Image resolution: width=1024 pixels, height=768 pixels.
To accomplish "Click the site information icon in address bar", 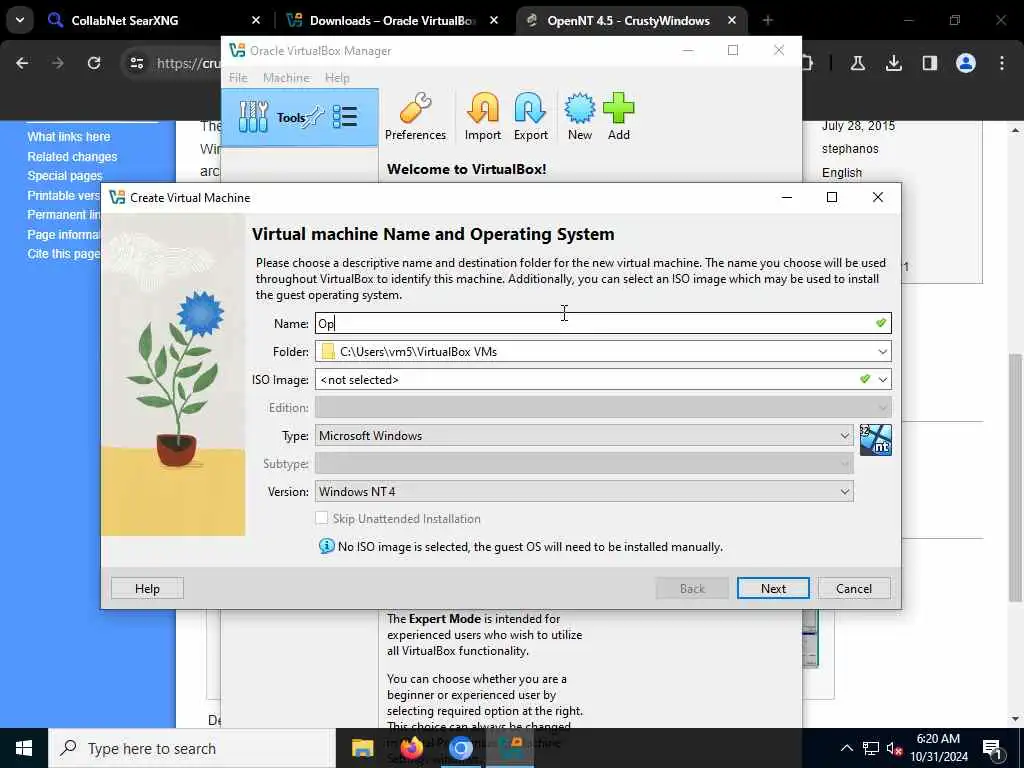I will 136,63.
